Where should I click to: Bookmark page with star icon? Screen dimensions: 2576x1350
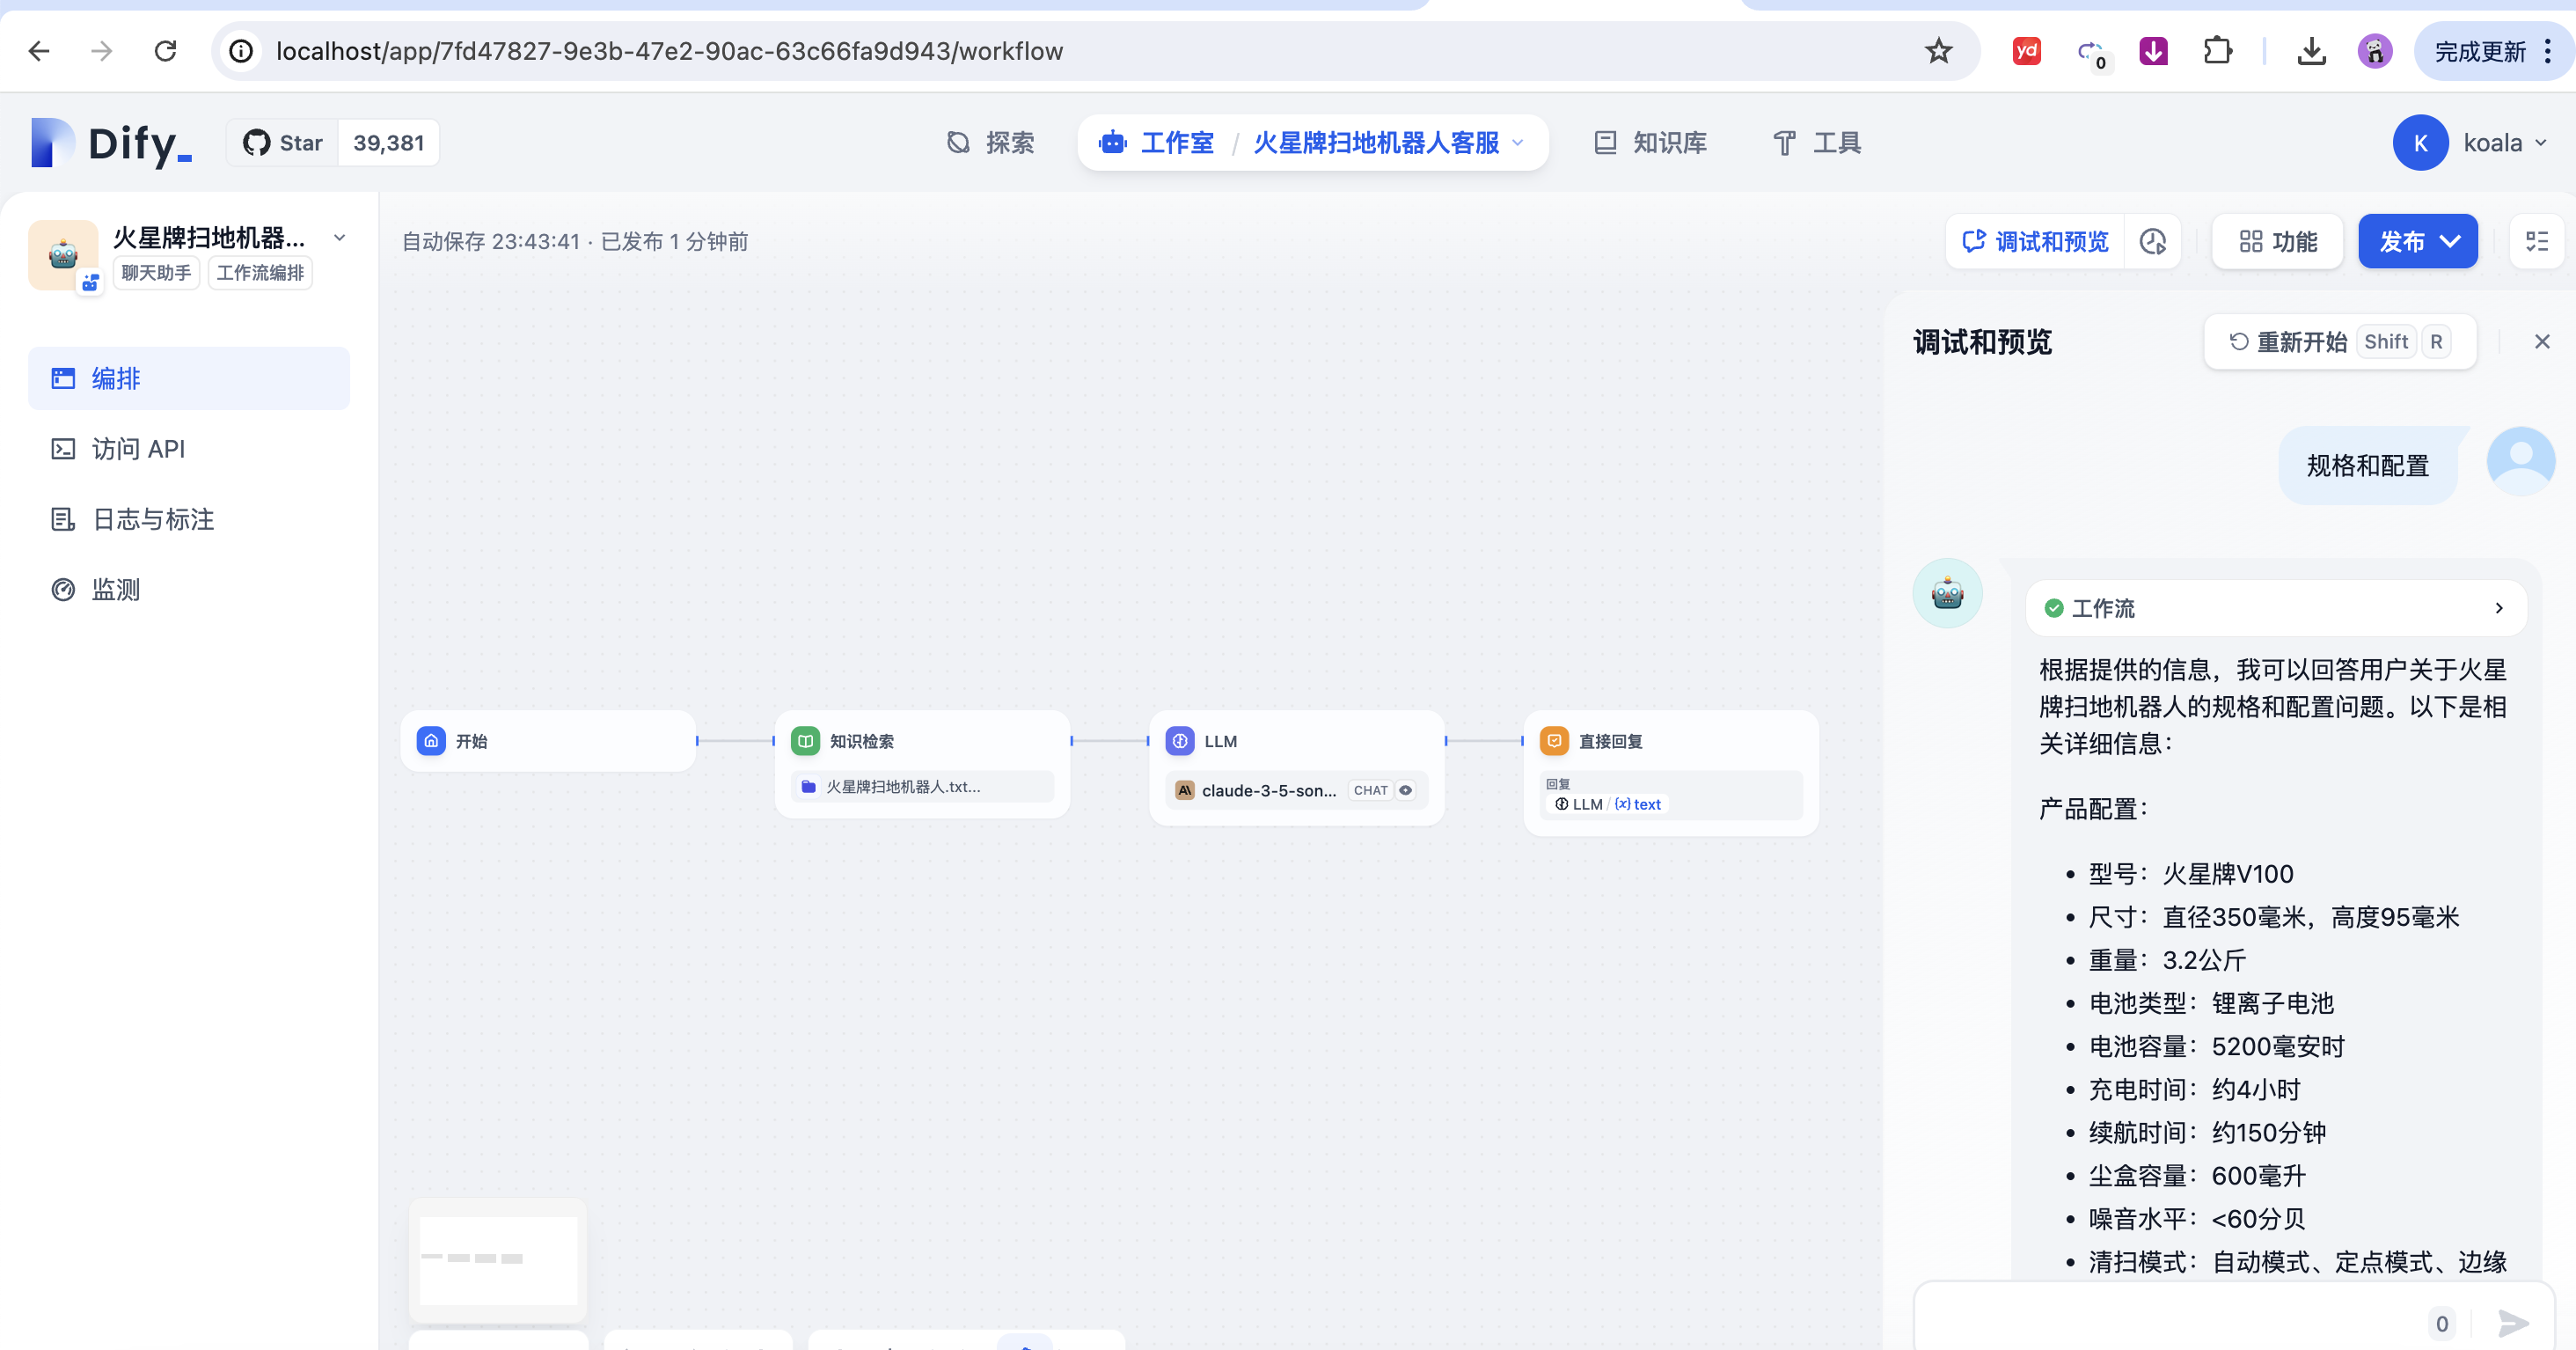point(1938,51)
